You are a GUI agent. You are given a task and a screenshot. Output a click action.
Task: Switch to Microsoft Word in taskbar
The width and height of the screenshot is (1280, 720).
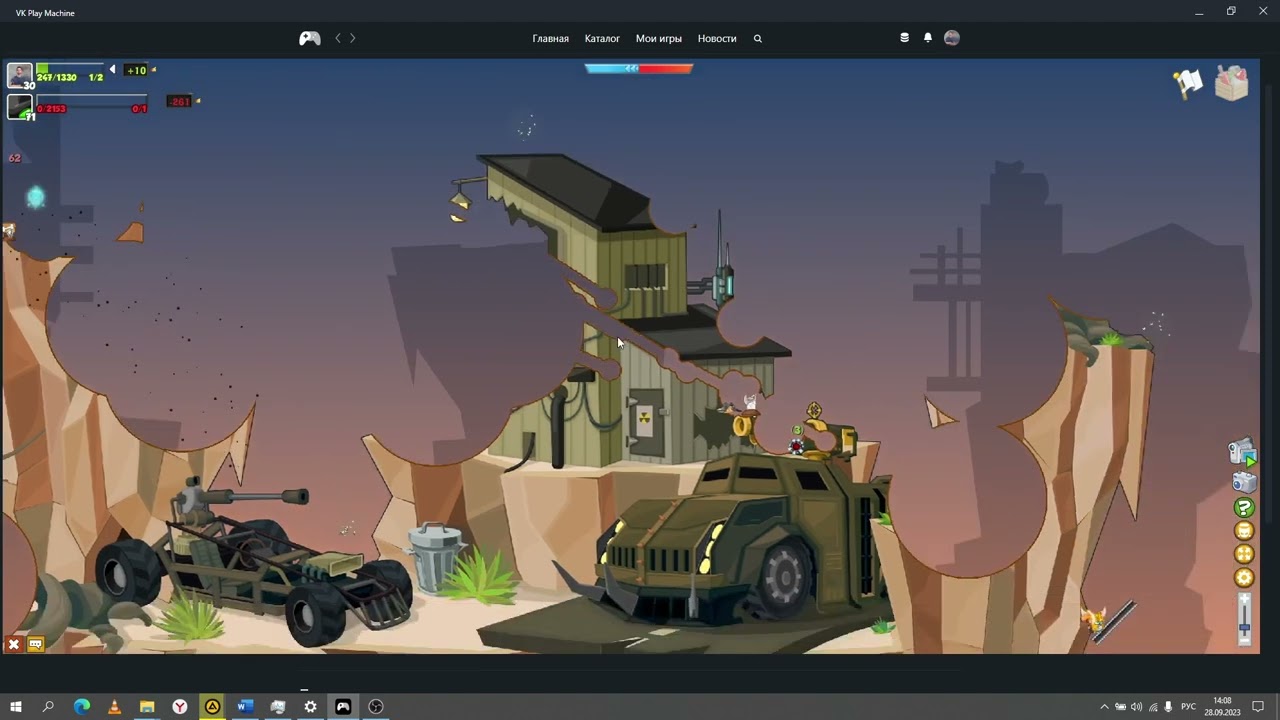pyautogui.click(x=245, y=707)
